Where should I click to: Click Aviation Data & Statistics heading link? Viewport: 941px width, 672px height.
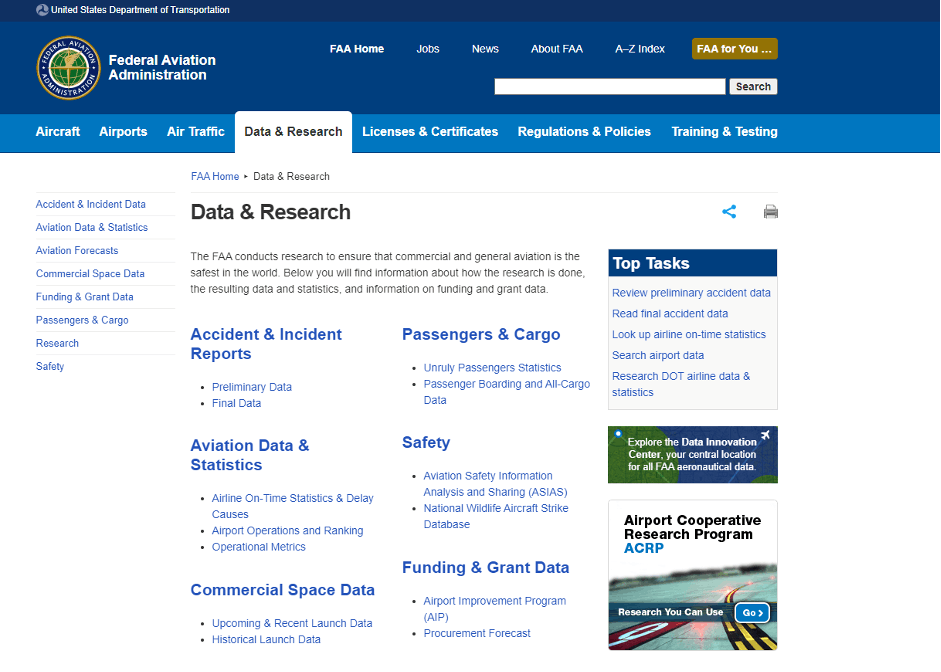pos(250,455)
